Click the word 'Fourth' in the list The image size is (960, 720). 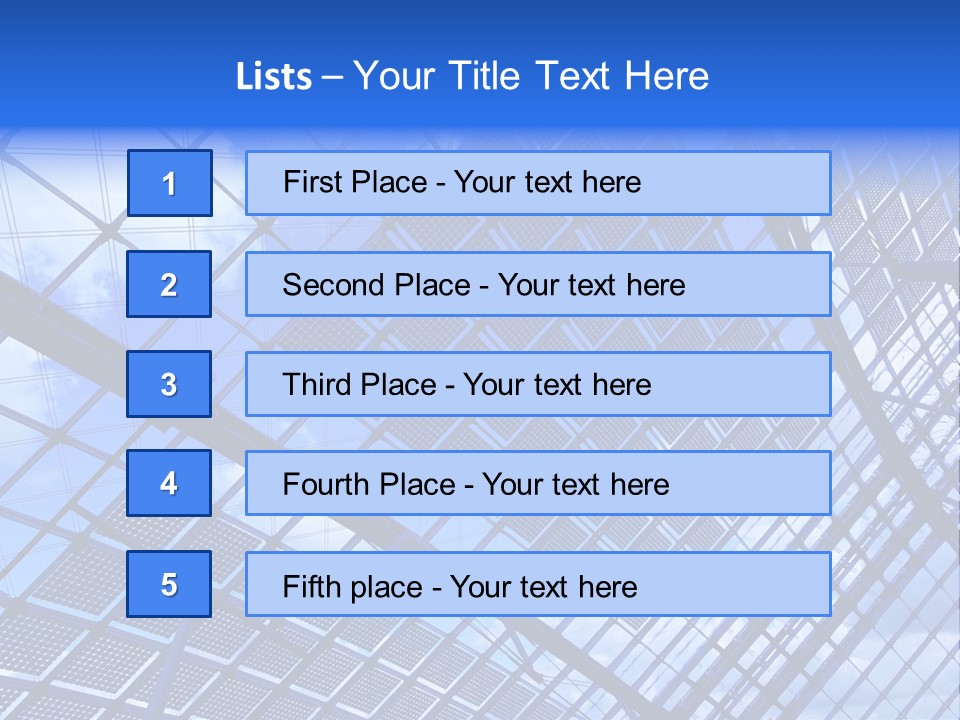(x=320, y=485)
